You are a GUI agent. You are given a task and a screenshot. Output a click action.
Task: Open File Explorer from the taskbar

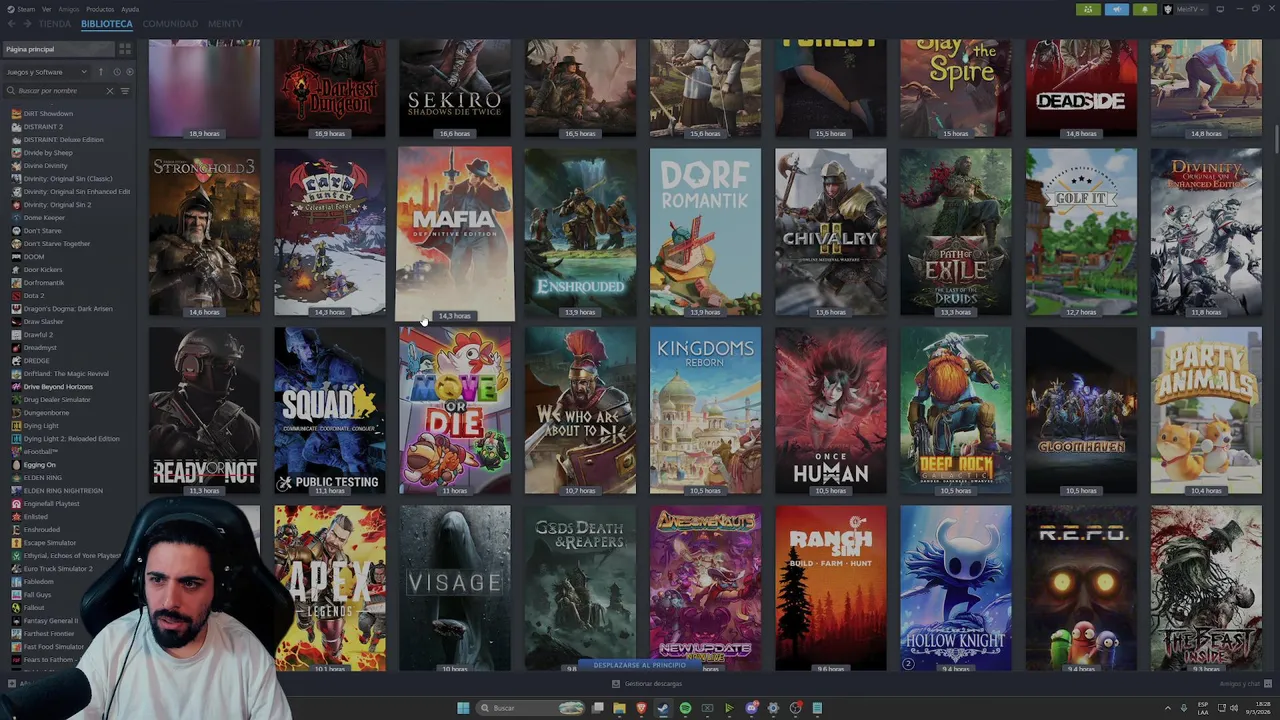click(x=619, y=708)
